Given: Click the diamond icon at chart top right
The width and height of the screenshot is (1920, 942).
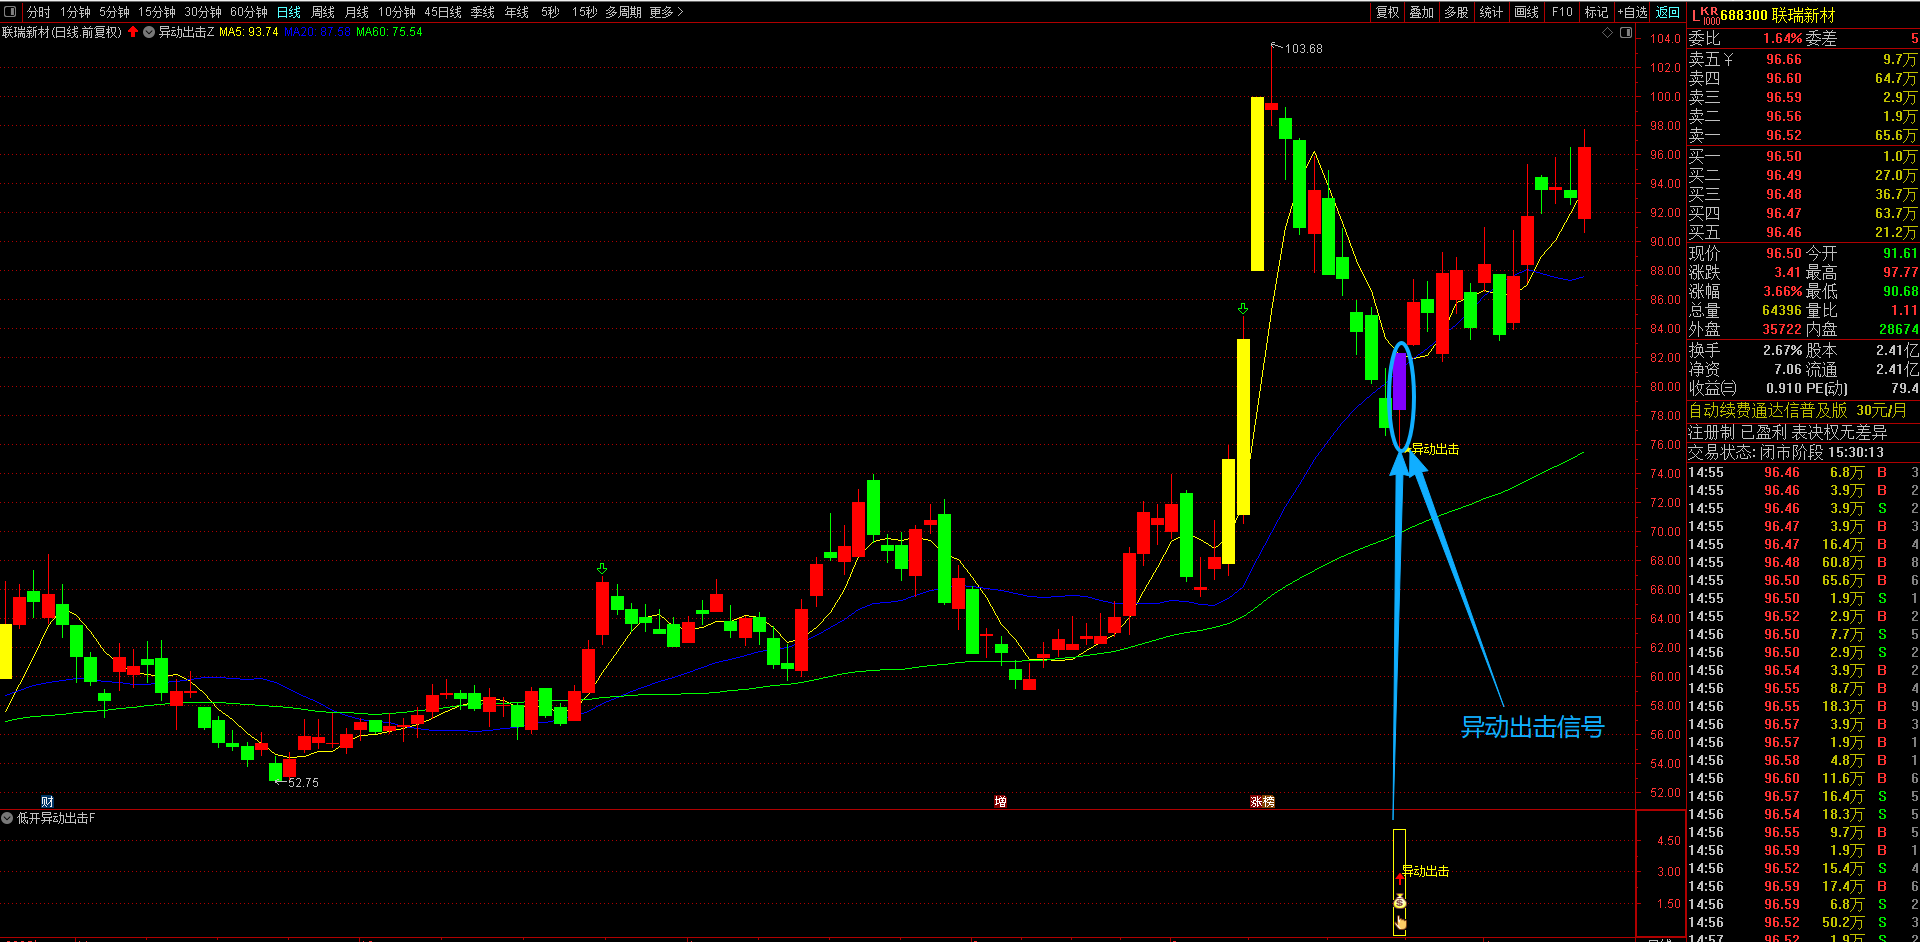Looking at the screenshot, I should point(1608,32).
